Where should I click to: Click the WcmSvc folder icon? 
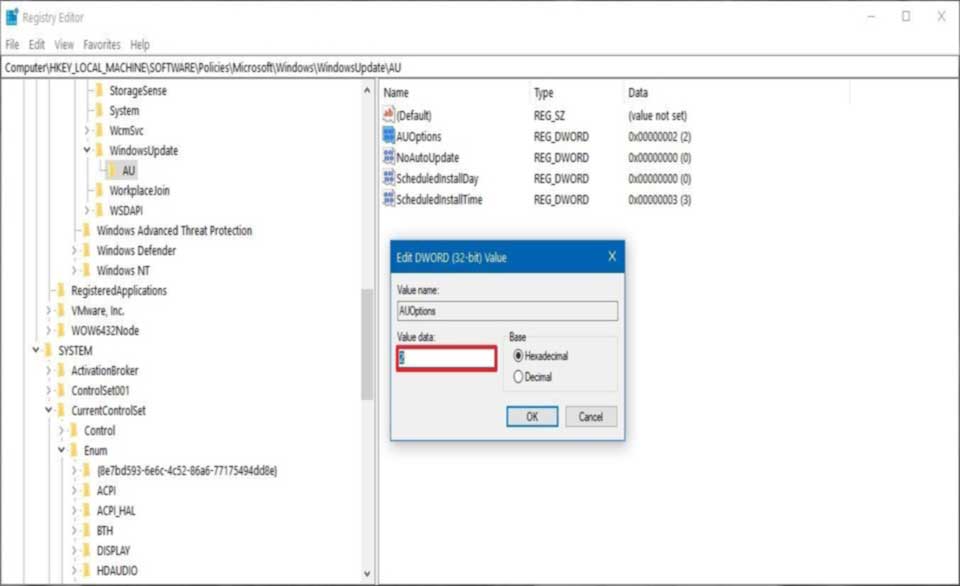point(99,130)
